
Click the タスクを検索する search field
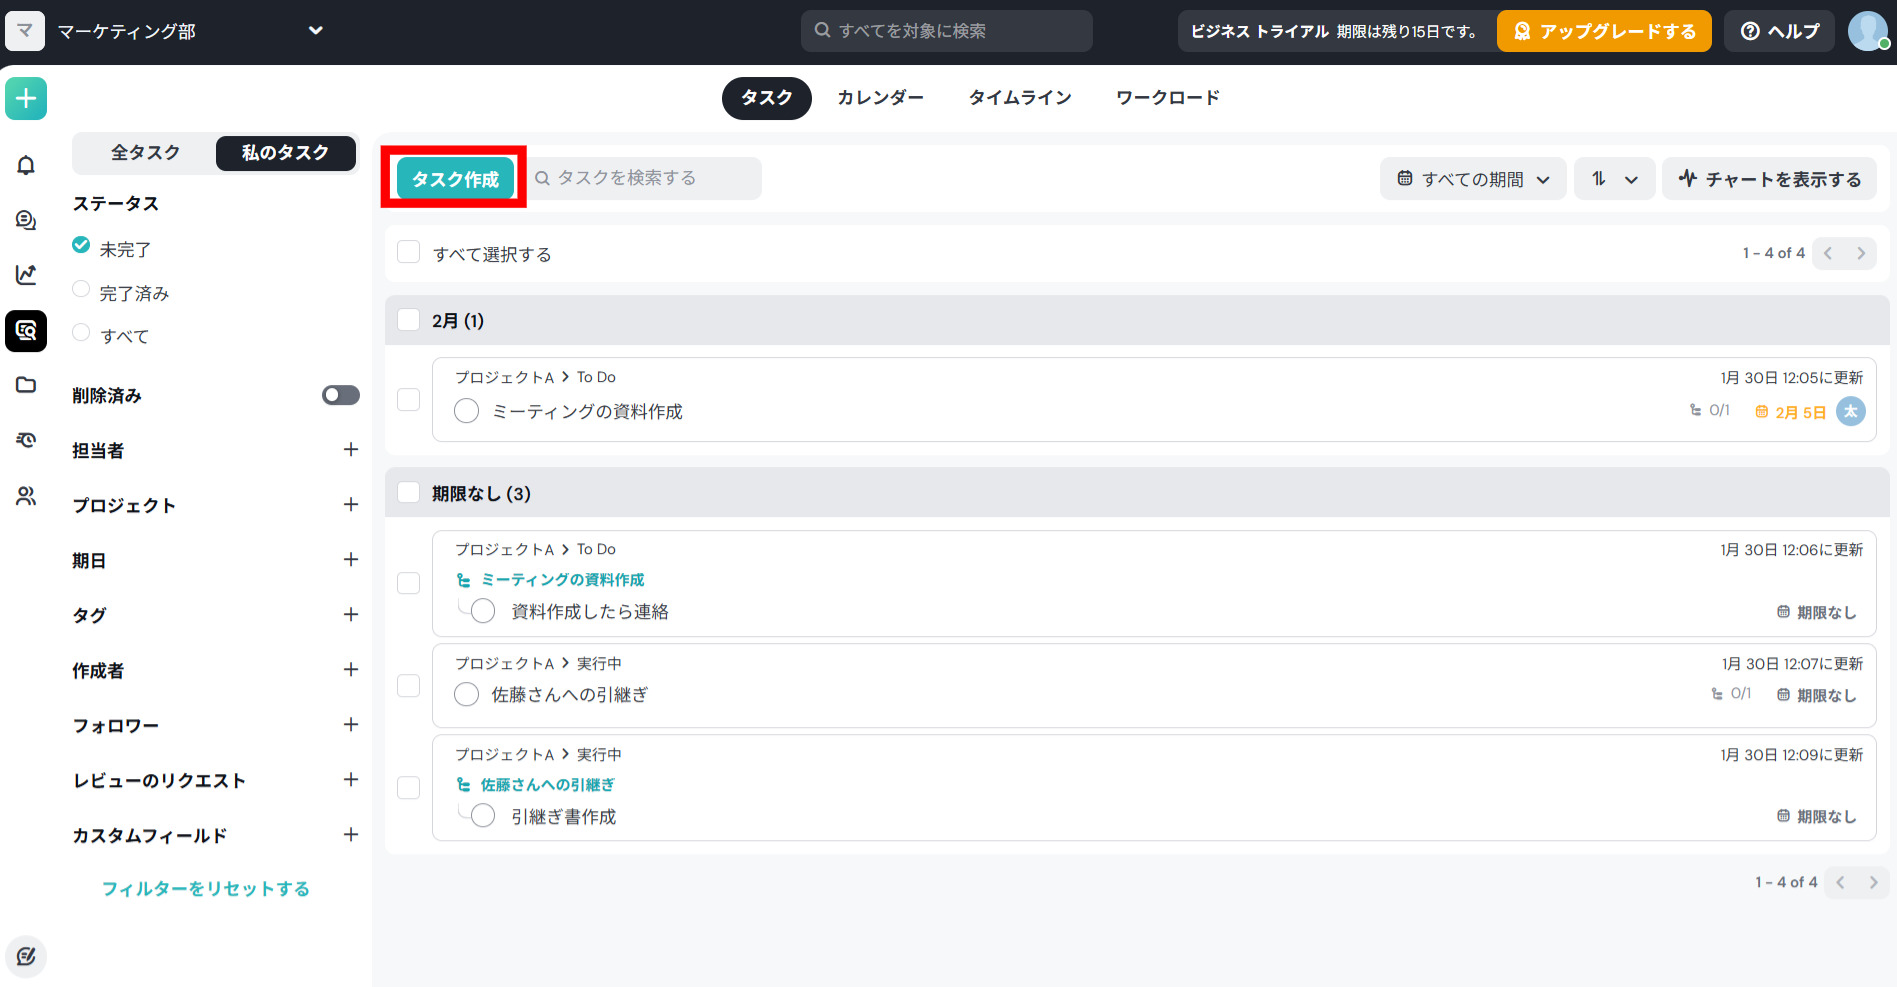pyautogui.click(x=645, y=178)
